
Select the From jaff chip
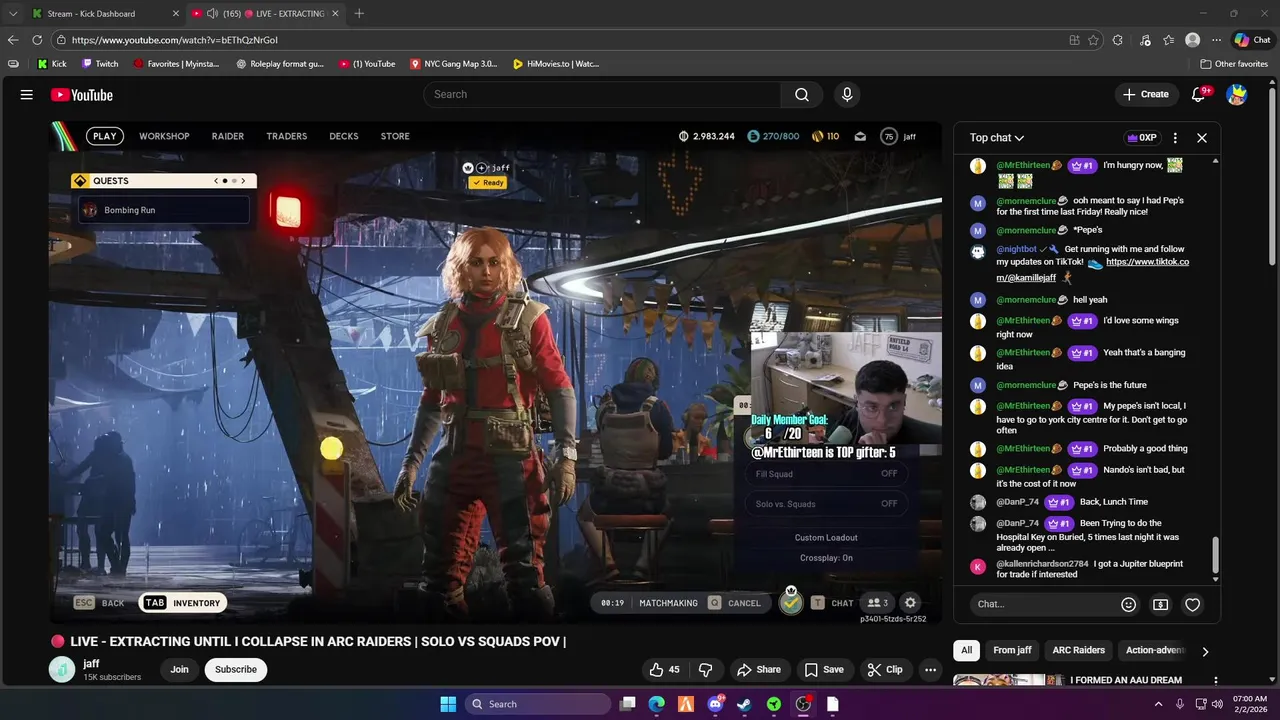tap(1012, 651)
